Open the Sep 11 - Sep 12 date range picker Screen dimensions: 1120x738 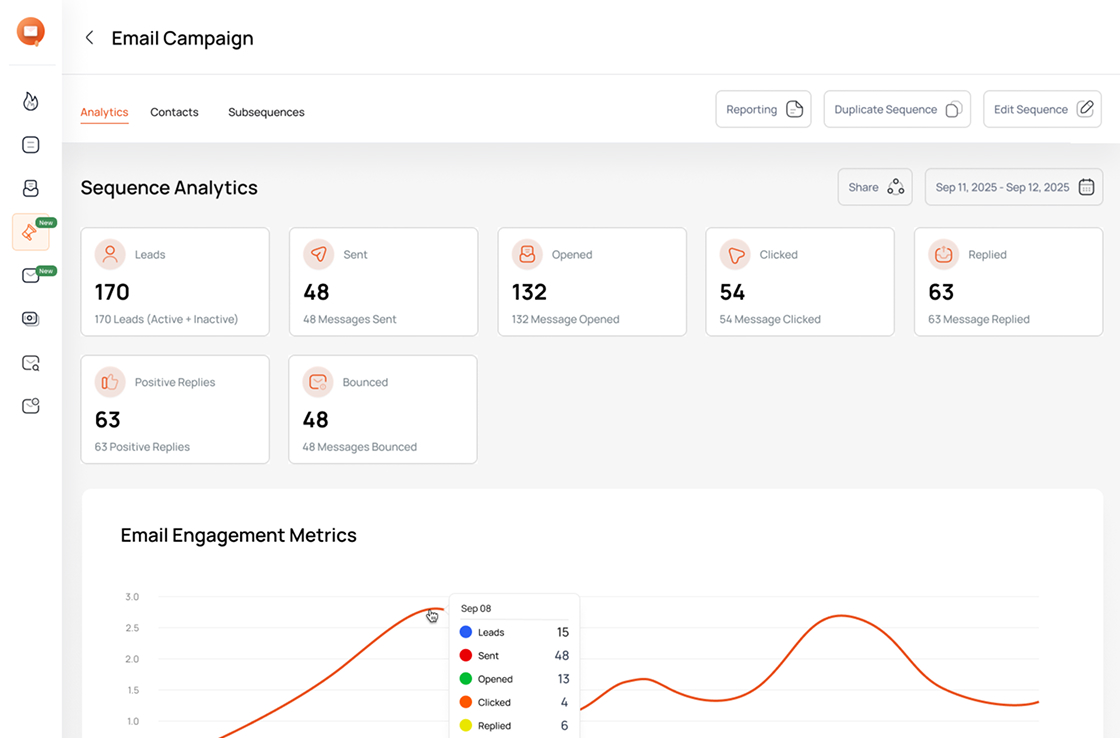[1013, 187]
